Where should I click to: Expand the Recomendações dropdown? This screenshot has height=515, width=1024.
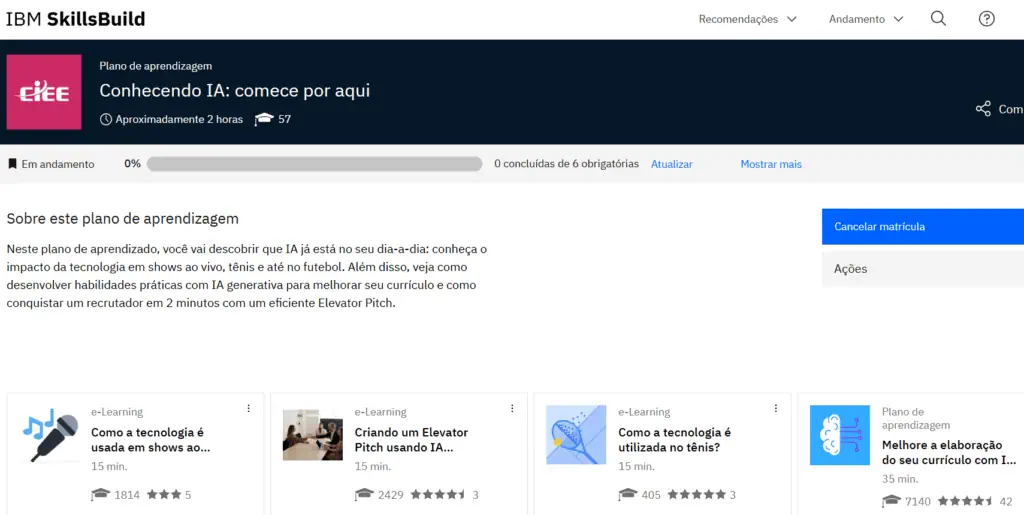[748, 19]
